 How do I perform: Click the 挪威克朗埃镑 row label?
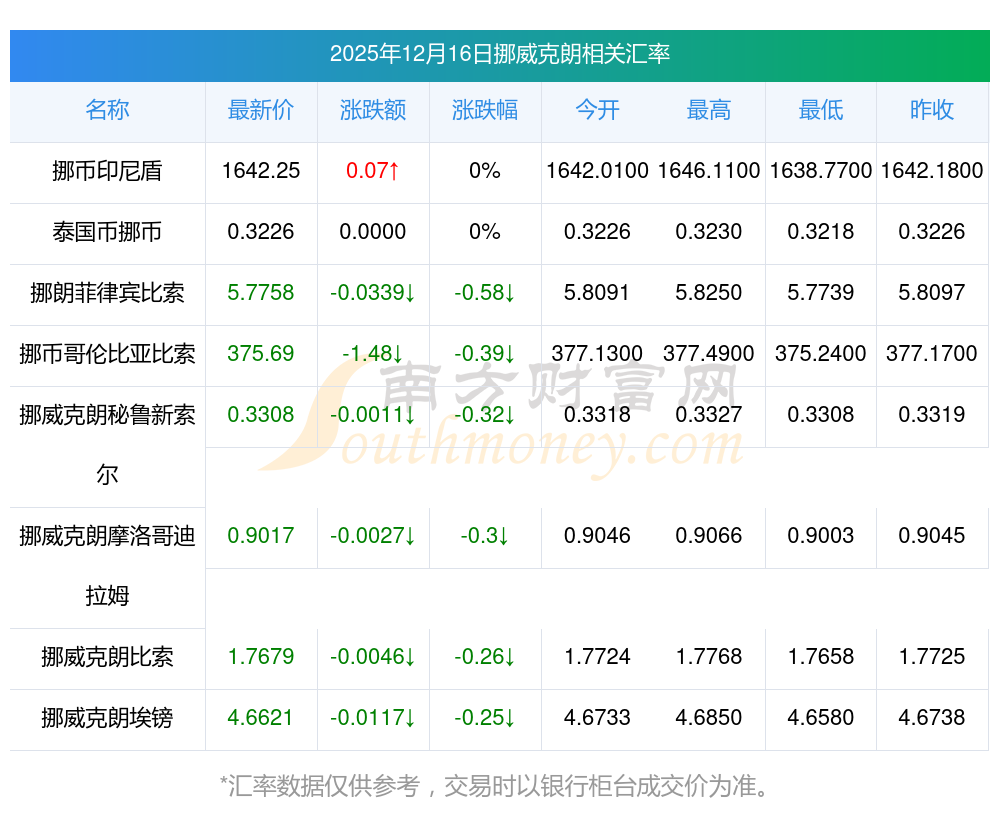pyautogui.click(x=107, y=718)
